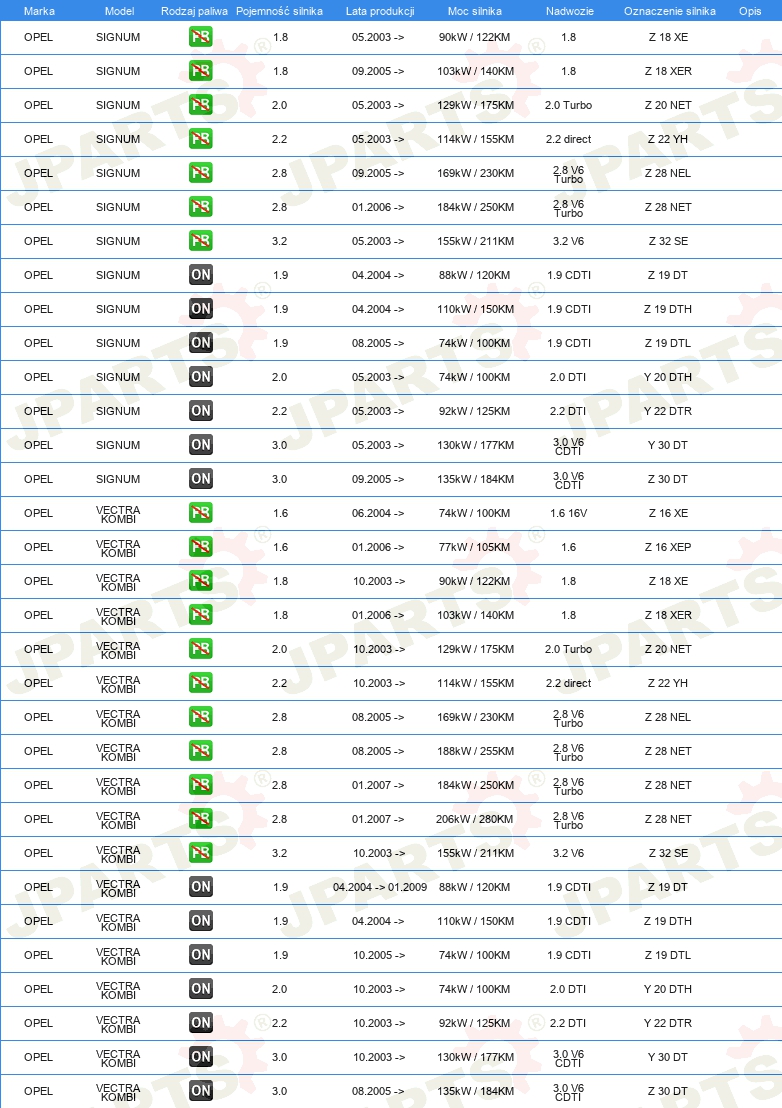Click 'Z 32 SE' engine code in VECTRA KOMBI row
The width and height of the screenshot is (782, 1108).
(668, 853)
